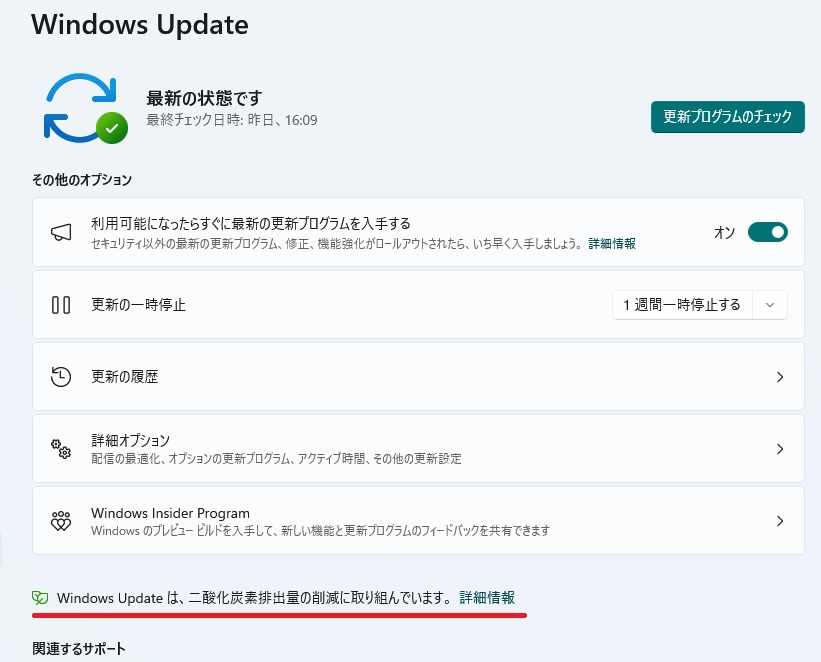
Task: Click the 1 週間一時停止する button
Action: [682, 305]
